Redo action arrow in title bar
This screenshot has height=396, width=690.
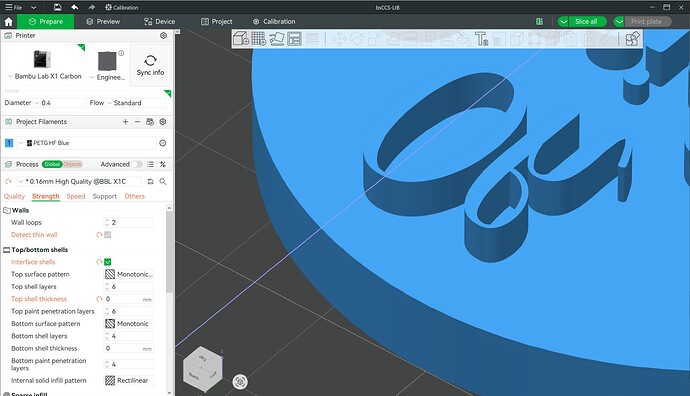click(91, 7)
